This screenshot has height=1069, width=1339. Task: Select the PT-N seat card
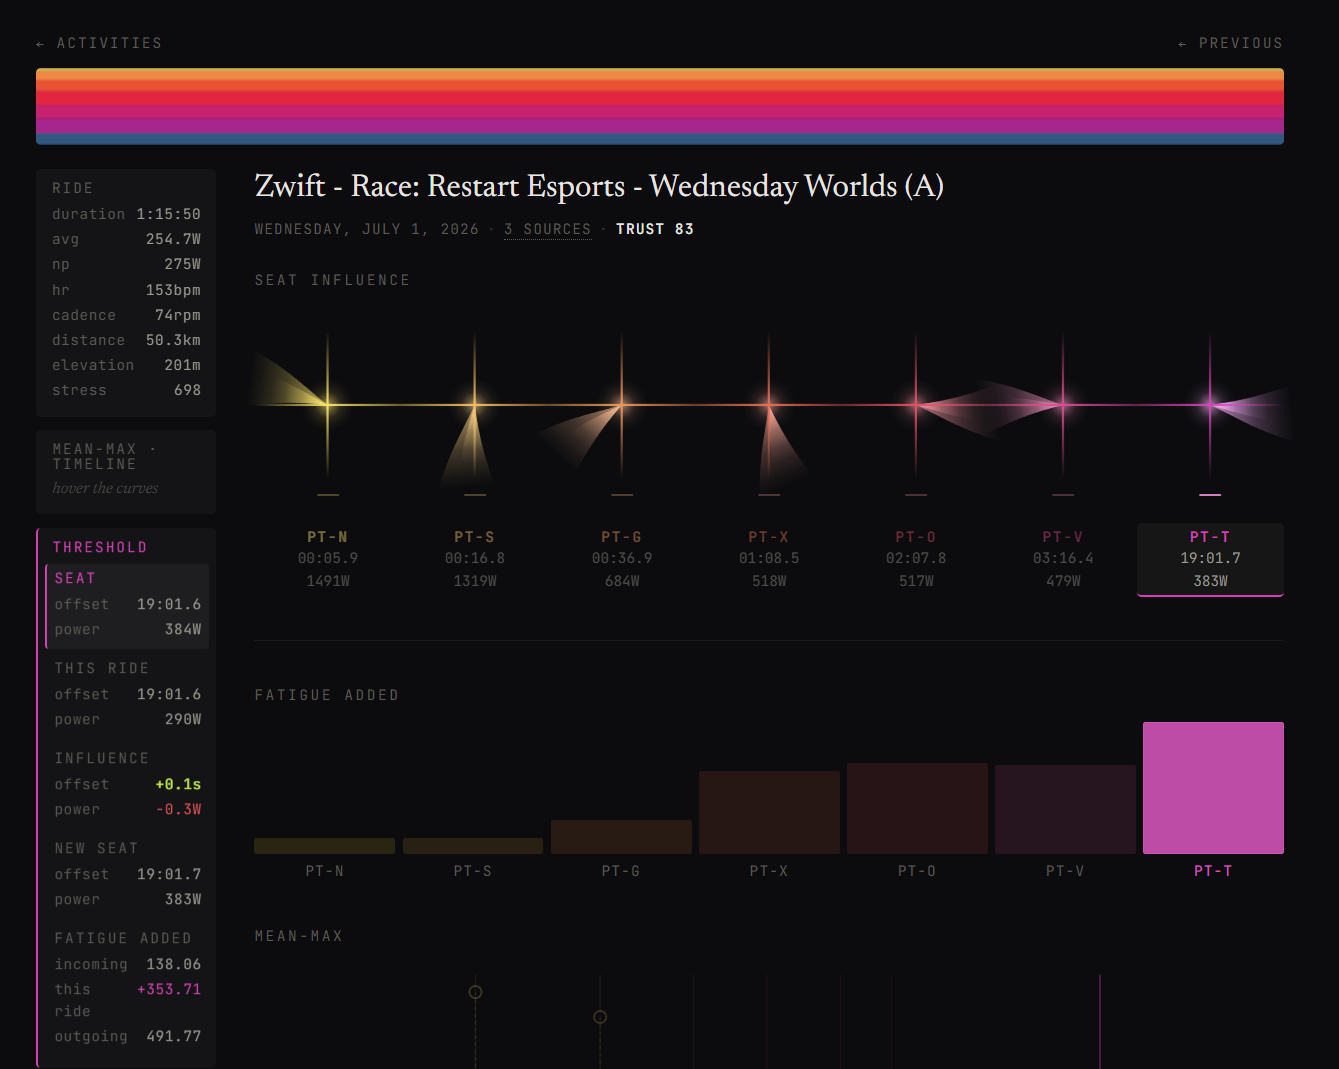(x=328, y=559)
